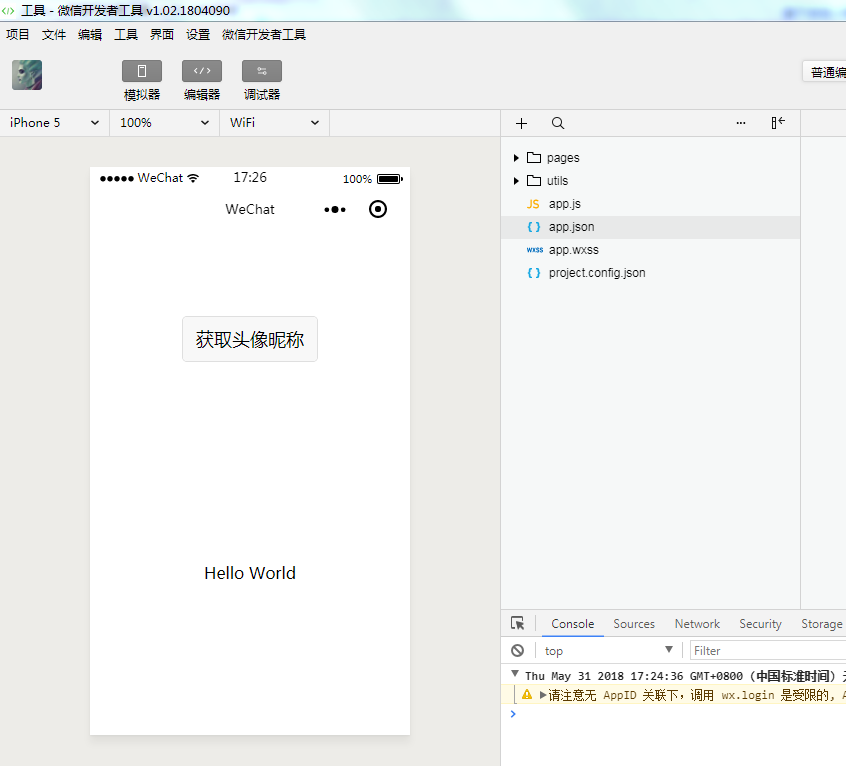
Task: Open the iPhone 5 device dropdown
Action: coord(54,122)
